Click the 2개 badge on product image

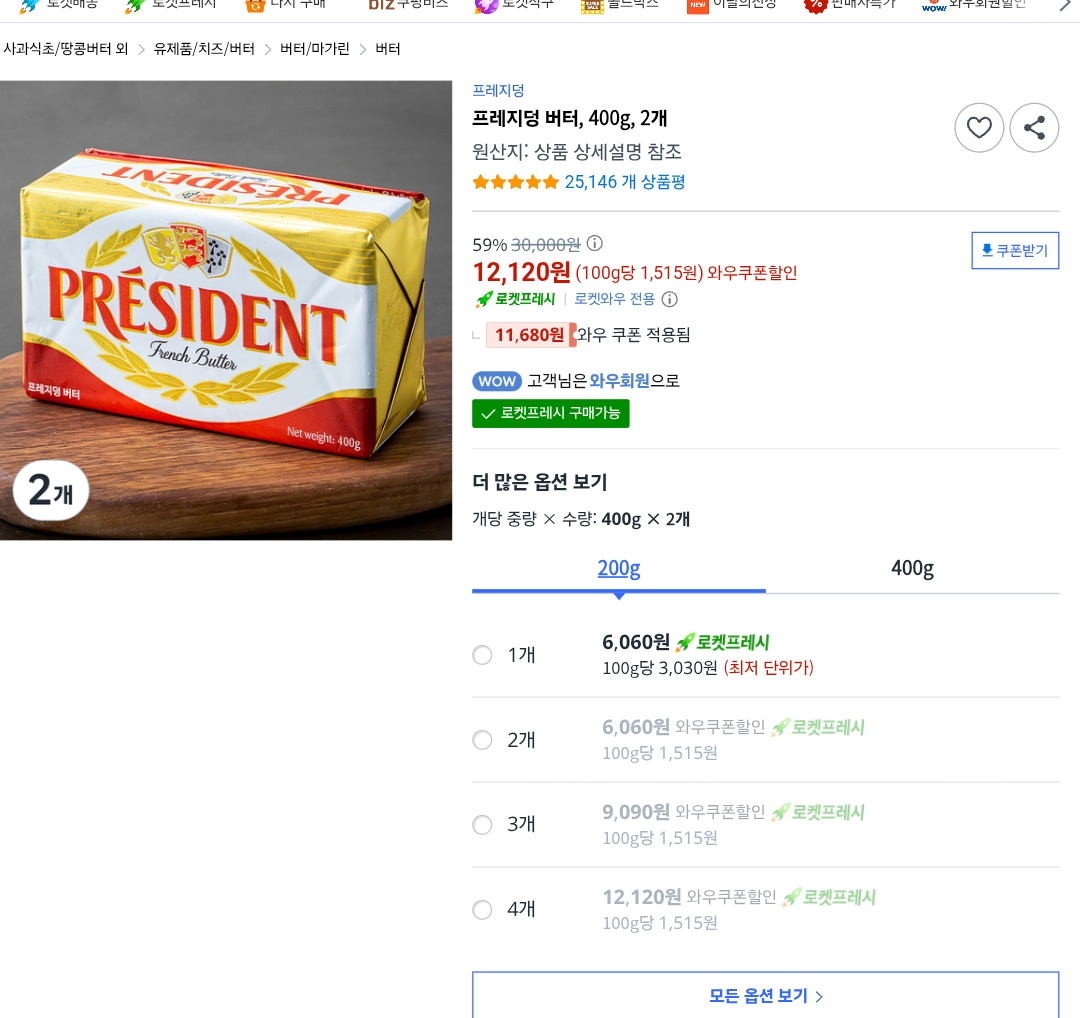pos(51,491)
